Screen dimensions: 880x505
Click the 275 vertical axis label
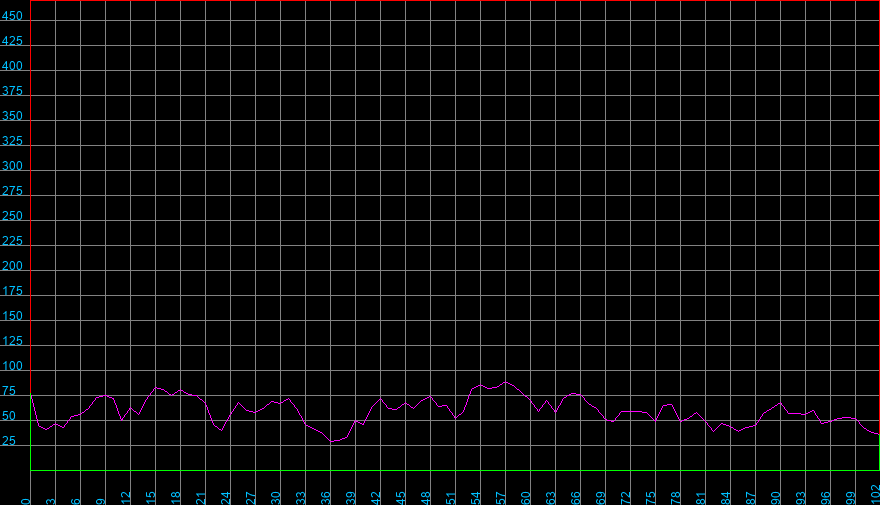click(x=12, y=191)
